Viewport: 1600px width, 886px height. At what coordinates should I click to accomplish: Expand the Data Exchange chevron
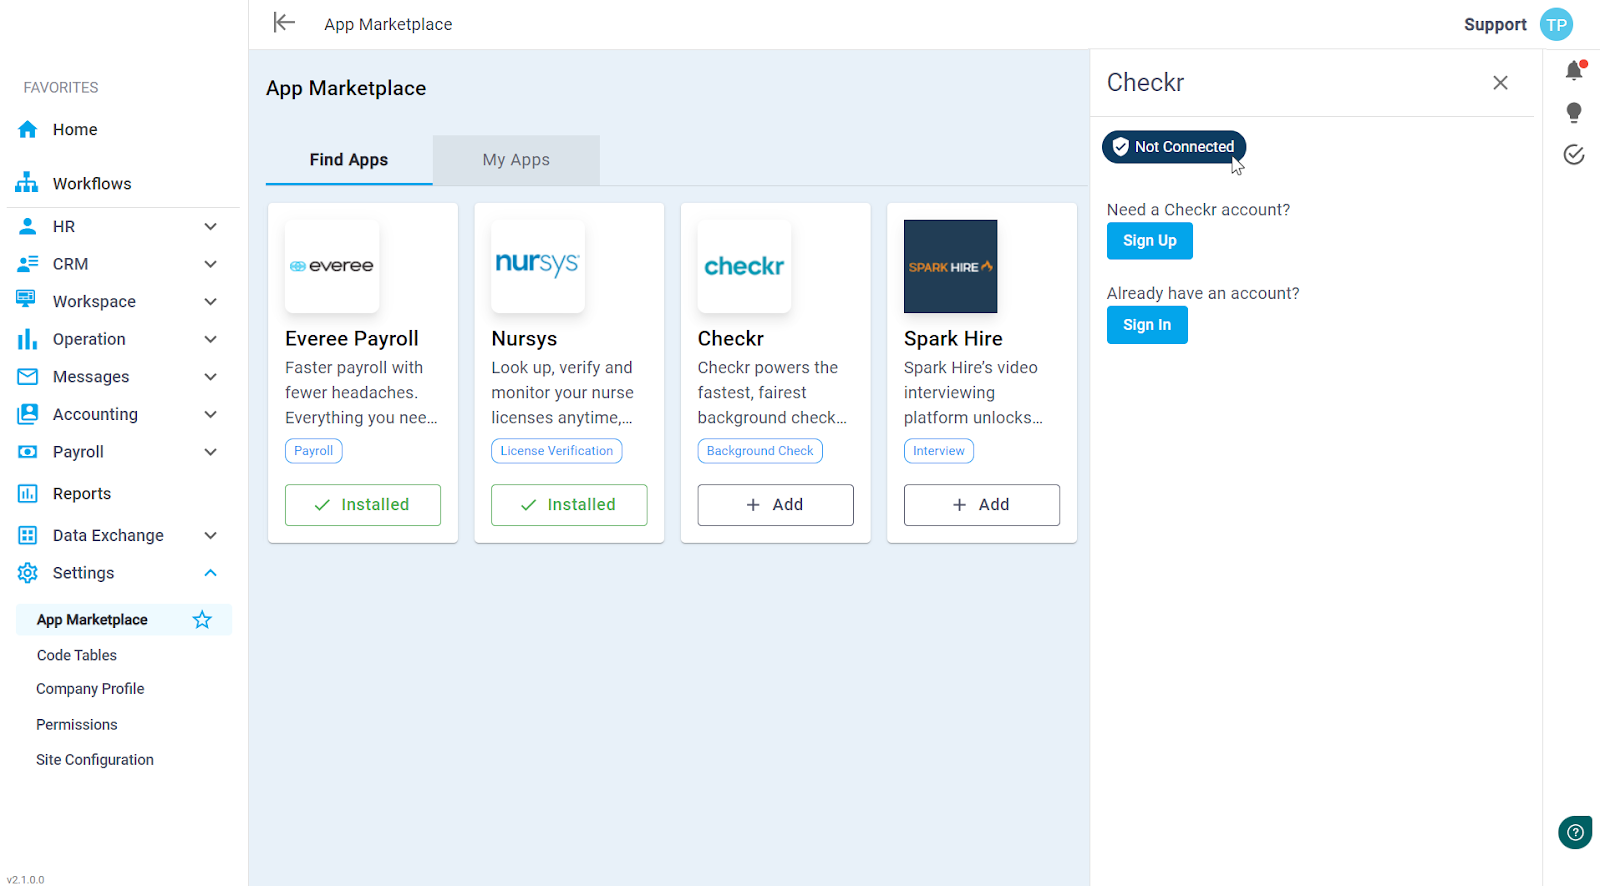[x=210, y=535]
